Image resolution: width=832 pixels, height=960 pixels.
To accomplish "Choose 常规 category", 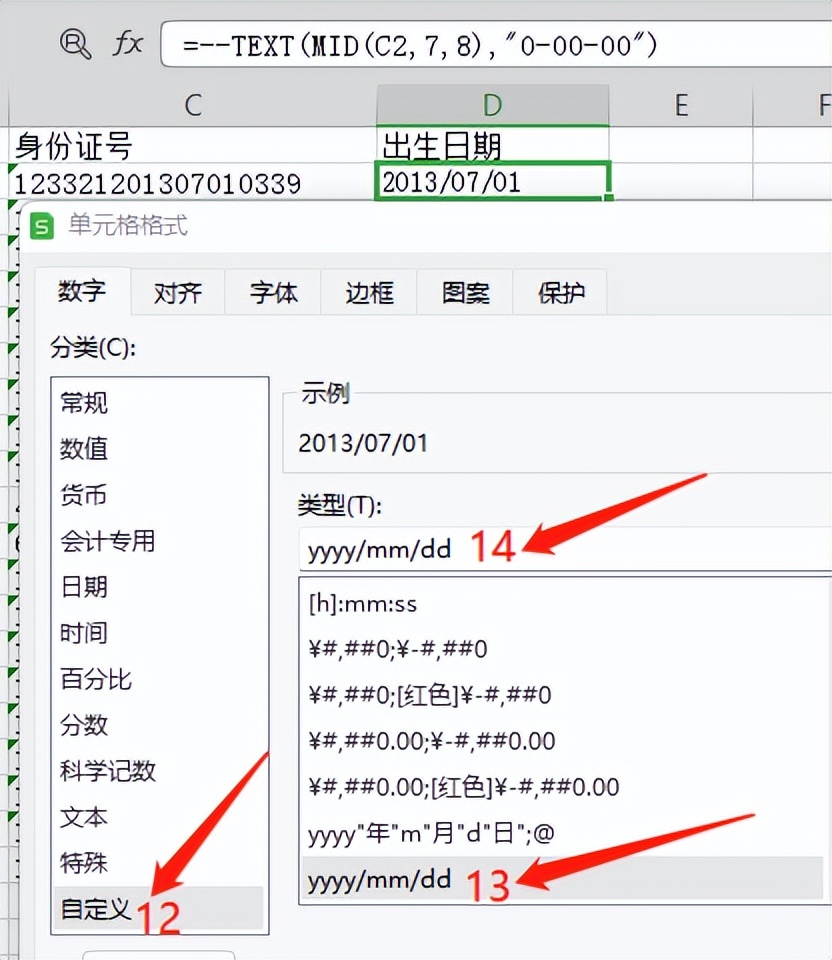I will (x=84, y=404).
